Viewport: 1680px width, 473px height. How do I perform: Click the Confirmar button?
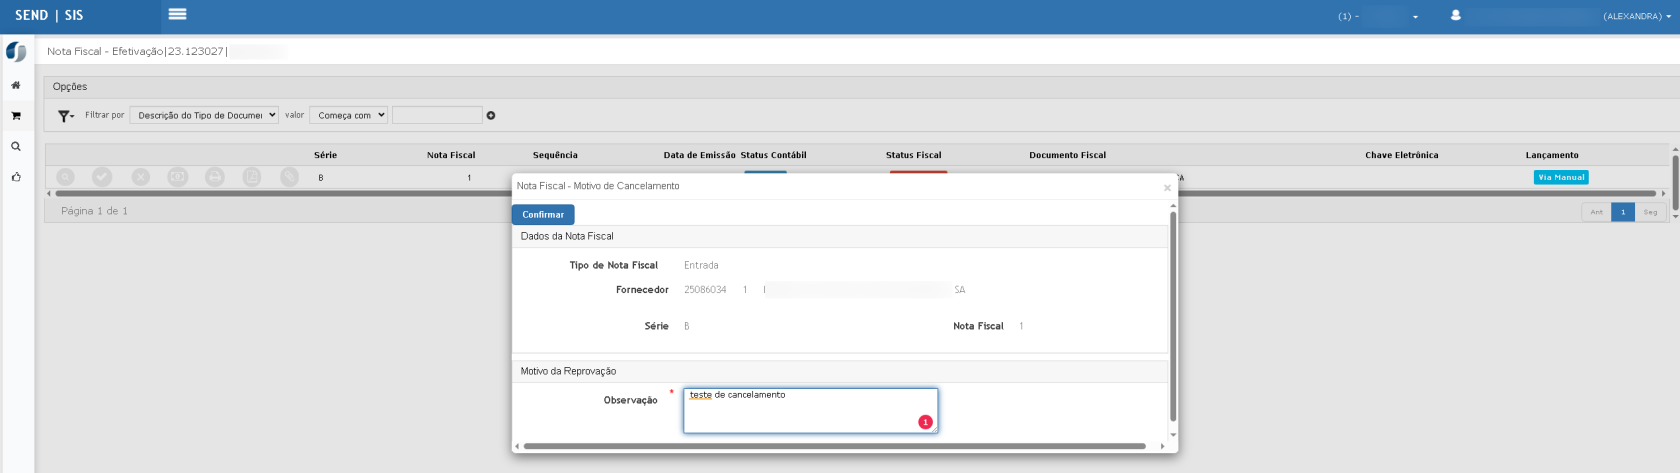(x=543, y=214)
